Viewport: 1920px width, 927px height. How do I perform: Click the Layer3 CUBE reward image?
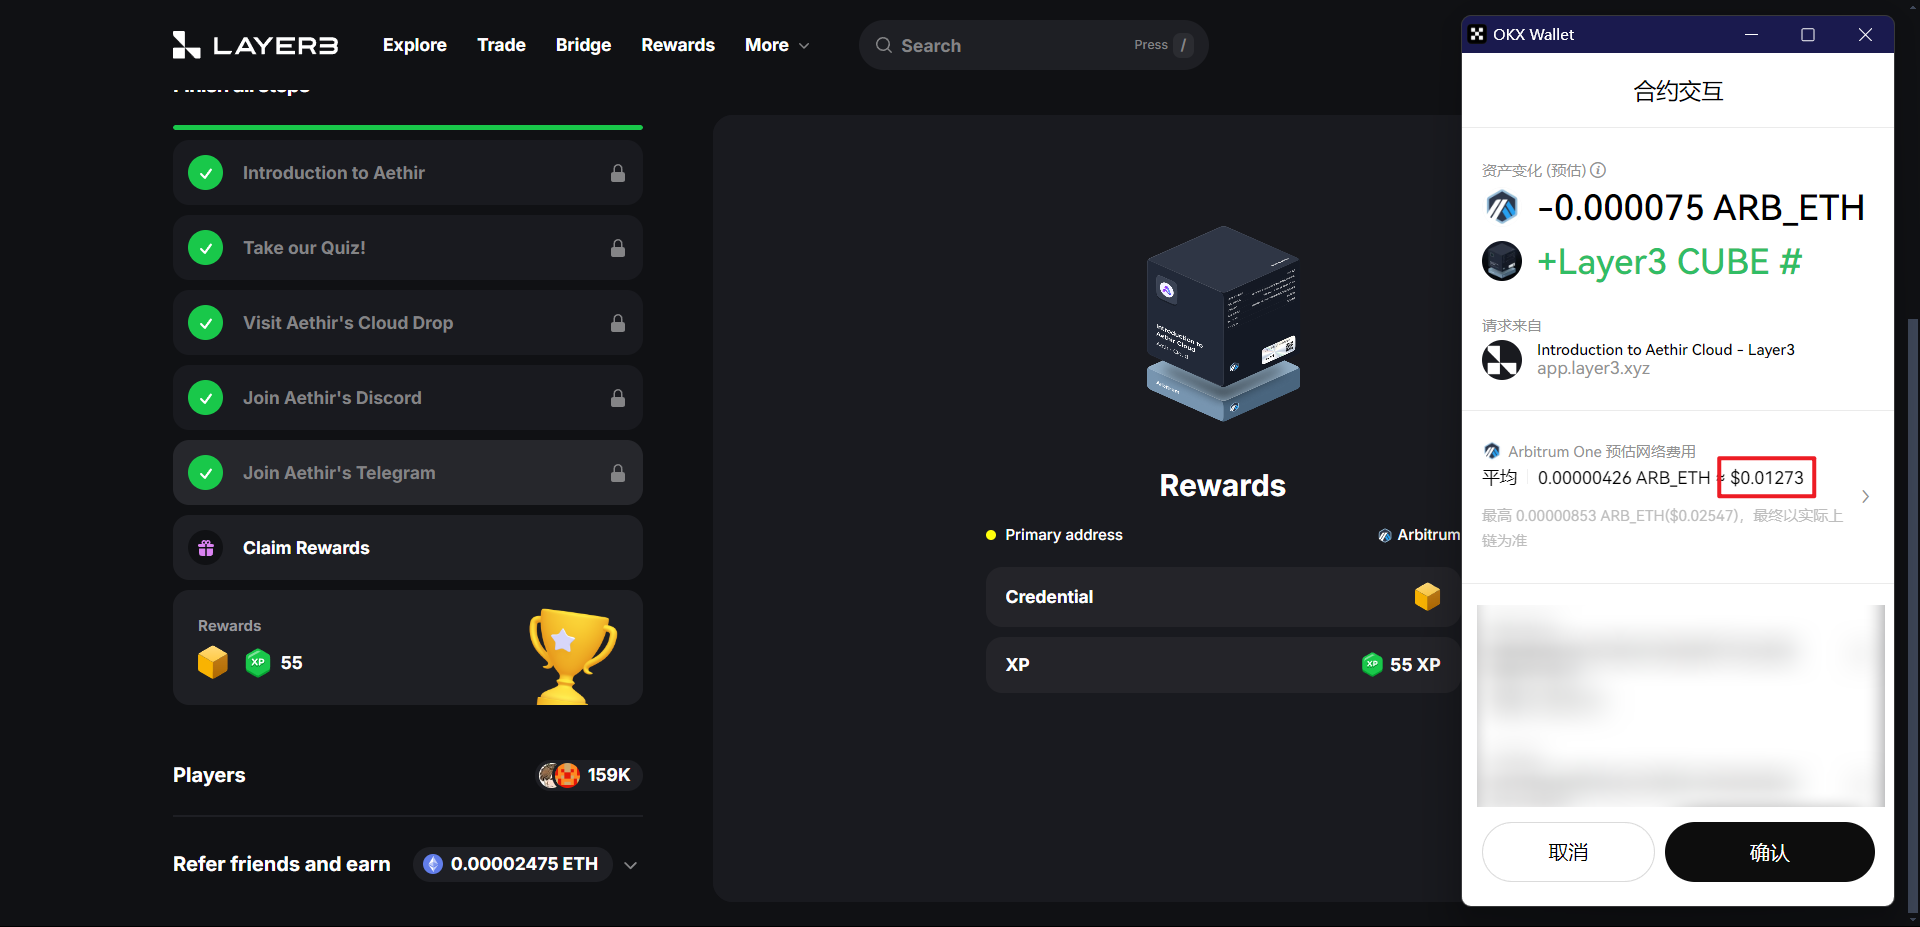(1223, 323)
